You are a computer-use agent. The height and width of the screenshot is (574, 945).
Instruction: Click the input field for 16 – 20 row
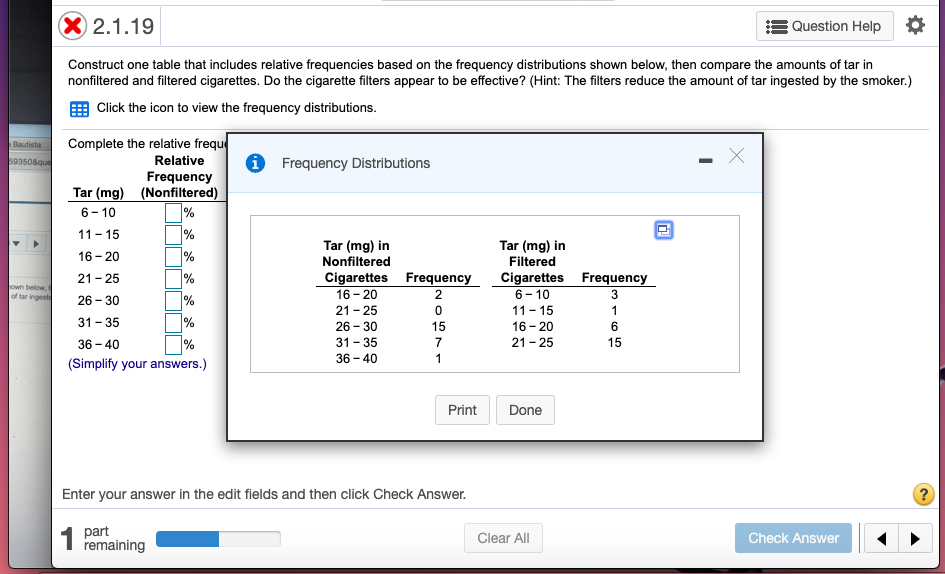tap(174, 257)
